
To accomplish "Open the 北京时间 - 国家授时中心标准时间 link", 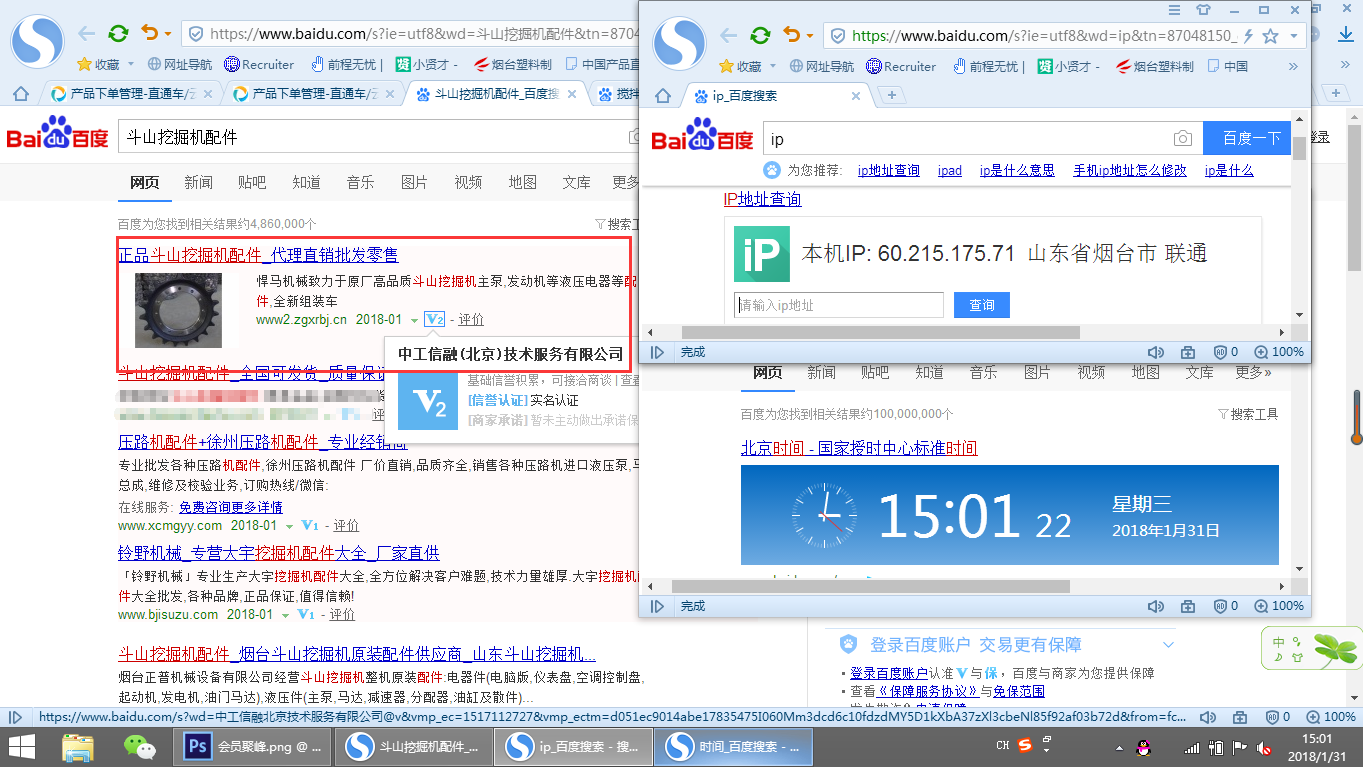I will [859, 448].
